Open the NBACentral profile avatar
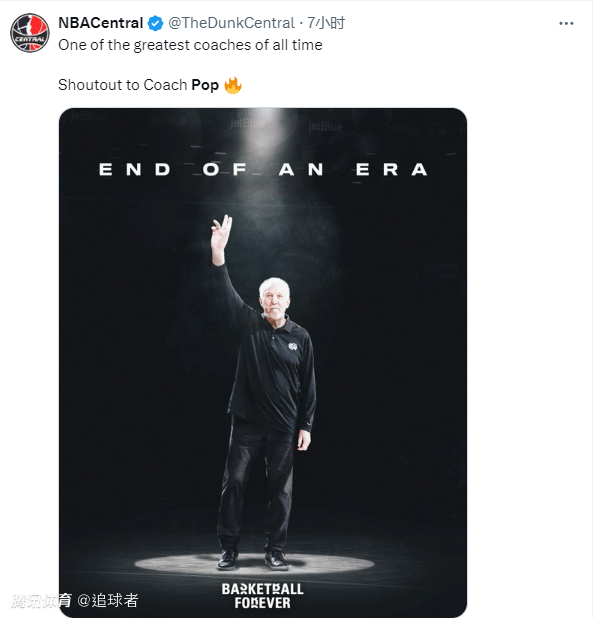This screenshot has width=599, height=618. pos(30,33)
